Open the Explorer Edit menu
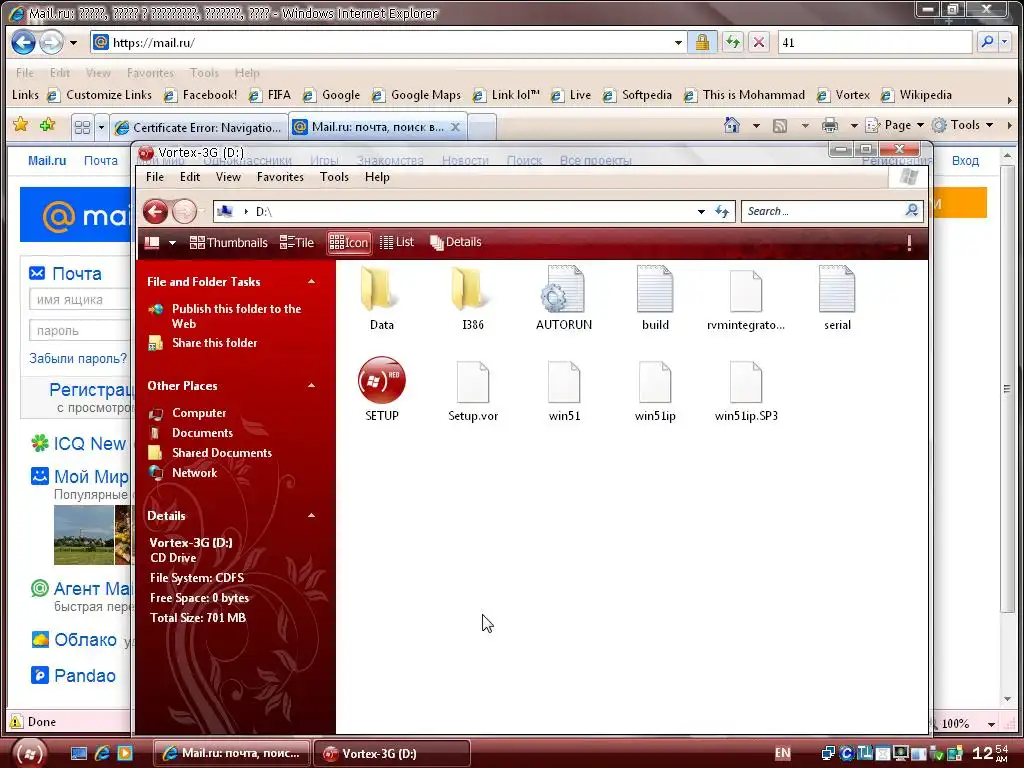The height and width of the screenshot is (768, 1024). (x=190, y=177)
